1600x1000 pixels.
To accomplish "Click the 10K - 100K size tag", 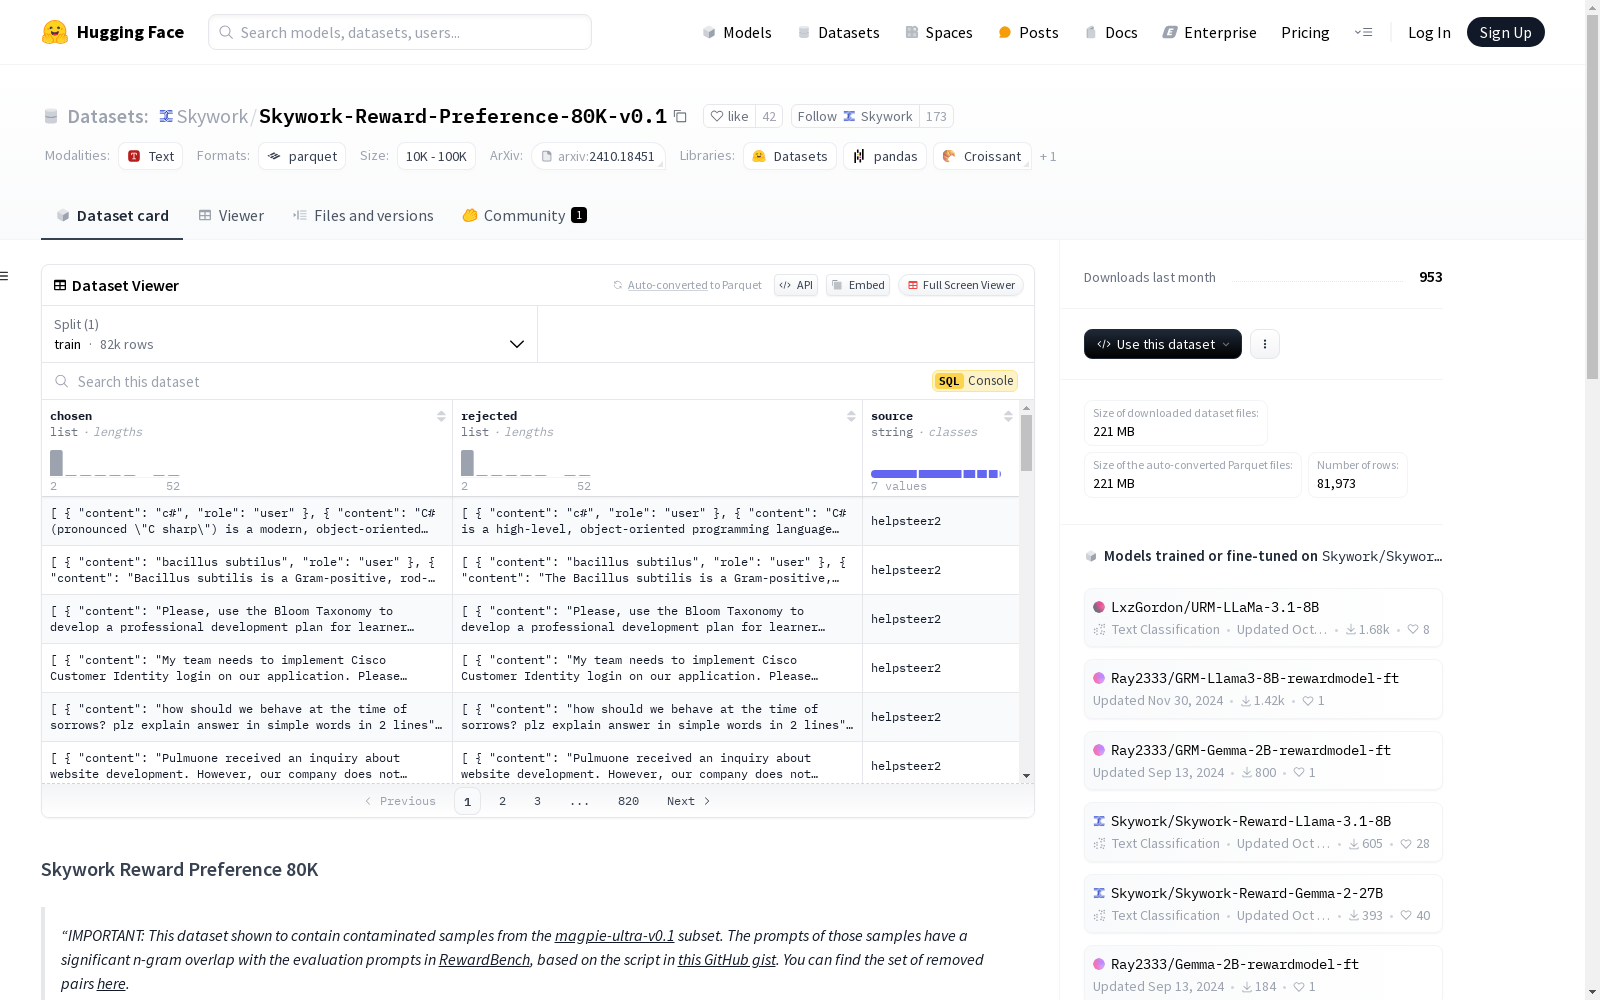I will [x=436, y=156].
